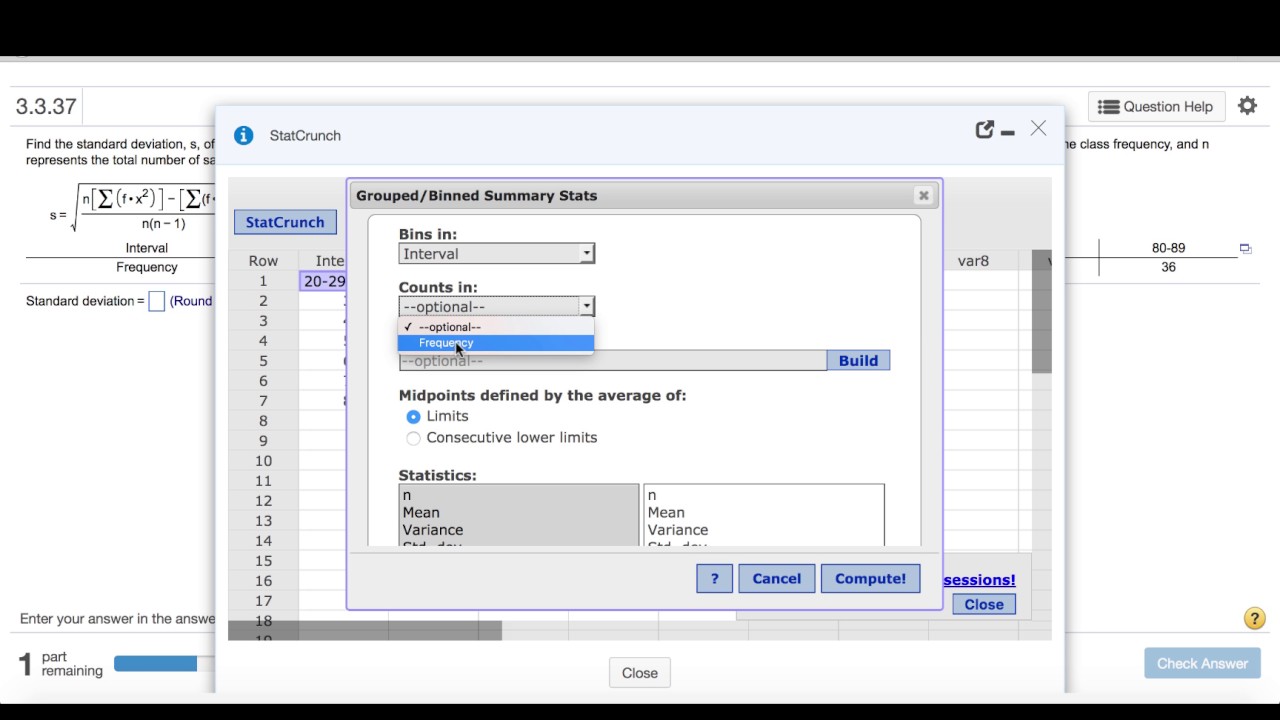Click the Where expression input field
The width and height of the screenshot is (1280, 720).
(612, 360)
